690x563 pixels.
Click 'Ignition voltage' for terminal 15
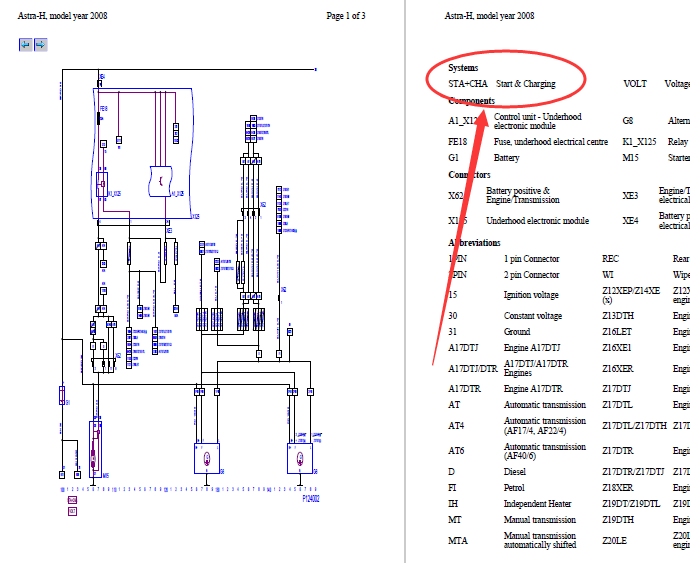point(531,295)
